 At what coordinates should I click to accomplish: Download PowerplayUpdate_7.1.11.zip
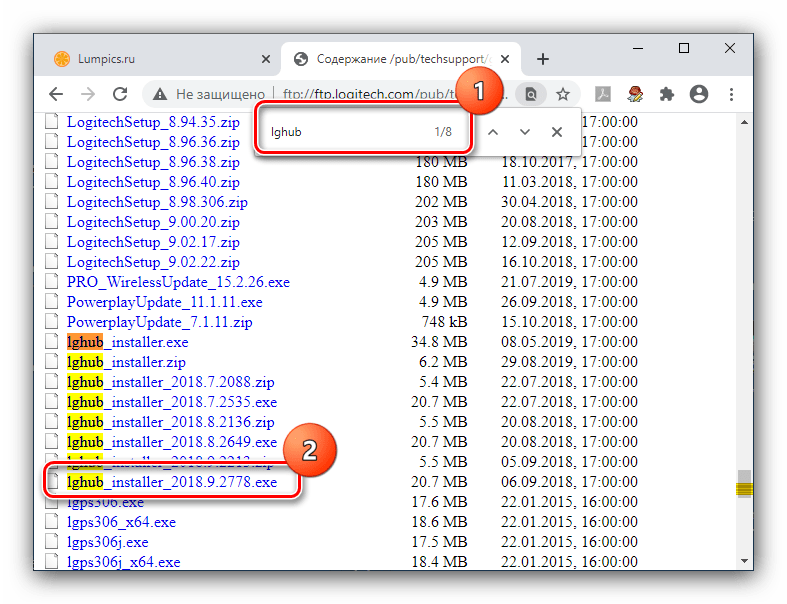160,322
